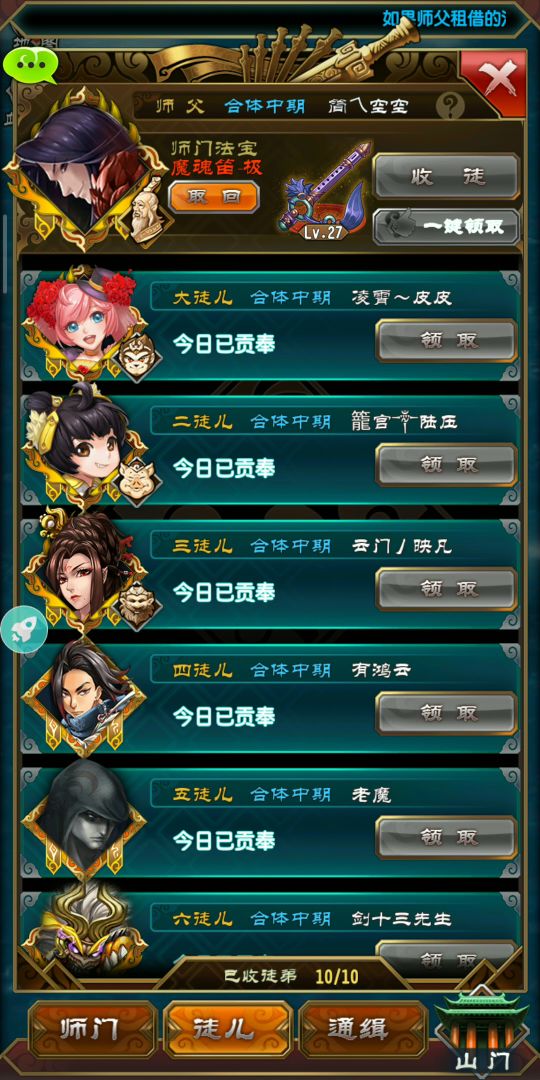Claim 领取 for 三徒儿 云门/映凡
Screen dimensions: 540x1080
(446, 589)
